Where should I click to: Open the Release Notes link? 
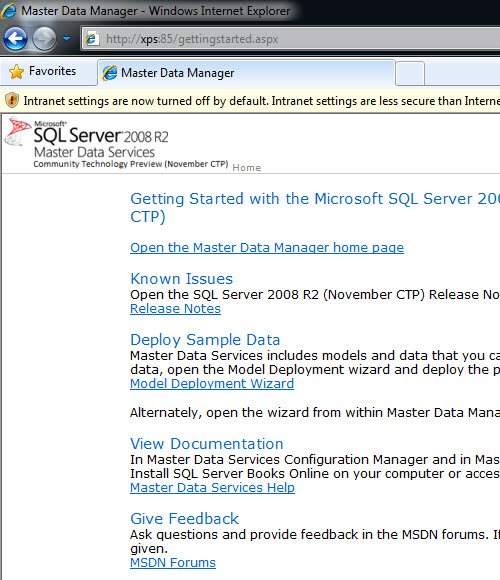pyautogui.click(x=175, y=308)
